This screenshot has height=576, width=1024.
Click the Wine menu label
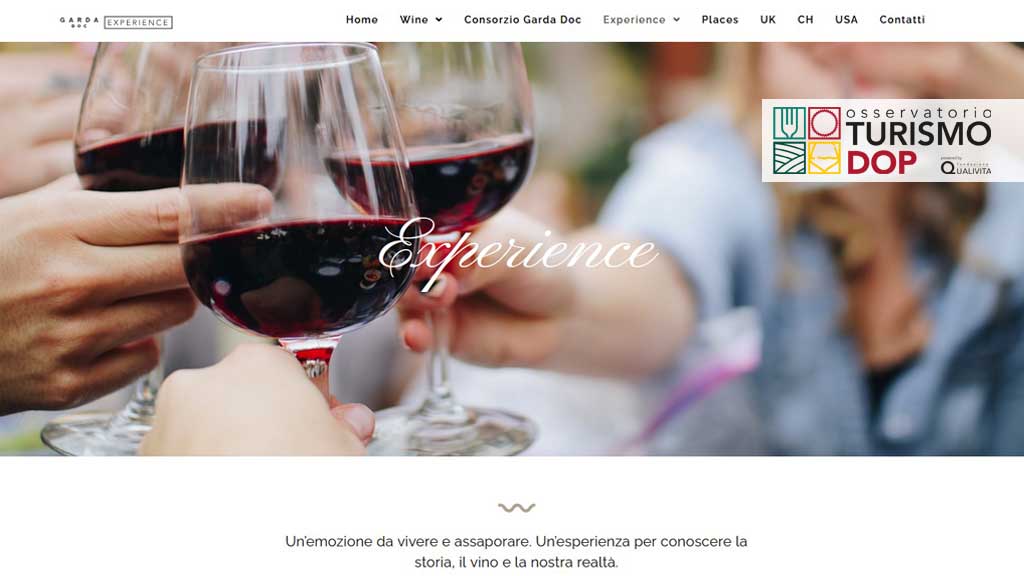point(414,20)
